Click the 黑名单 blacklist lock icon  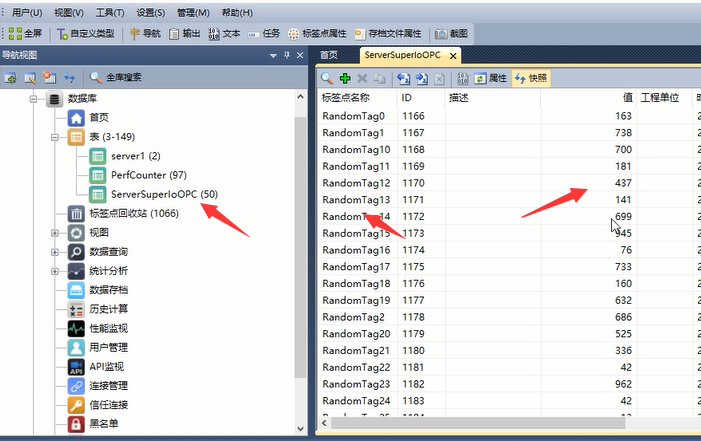coord(76,424)
